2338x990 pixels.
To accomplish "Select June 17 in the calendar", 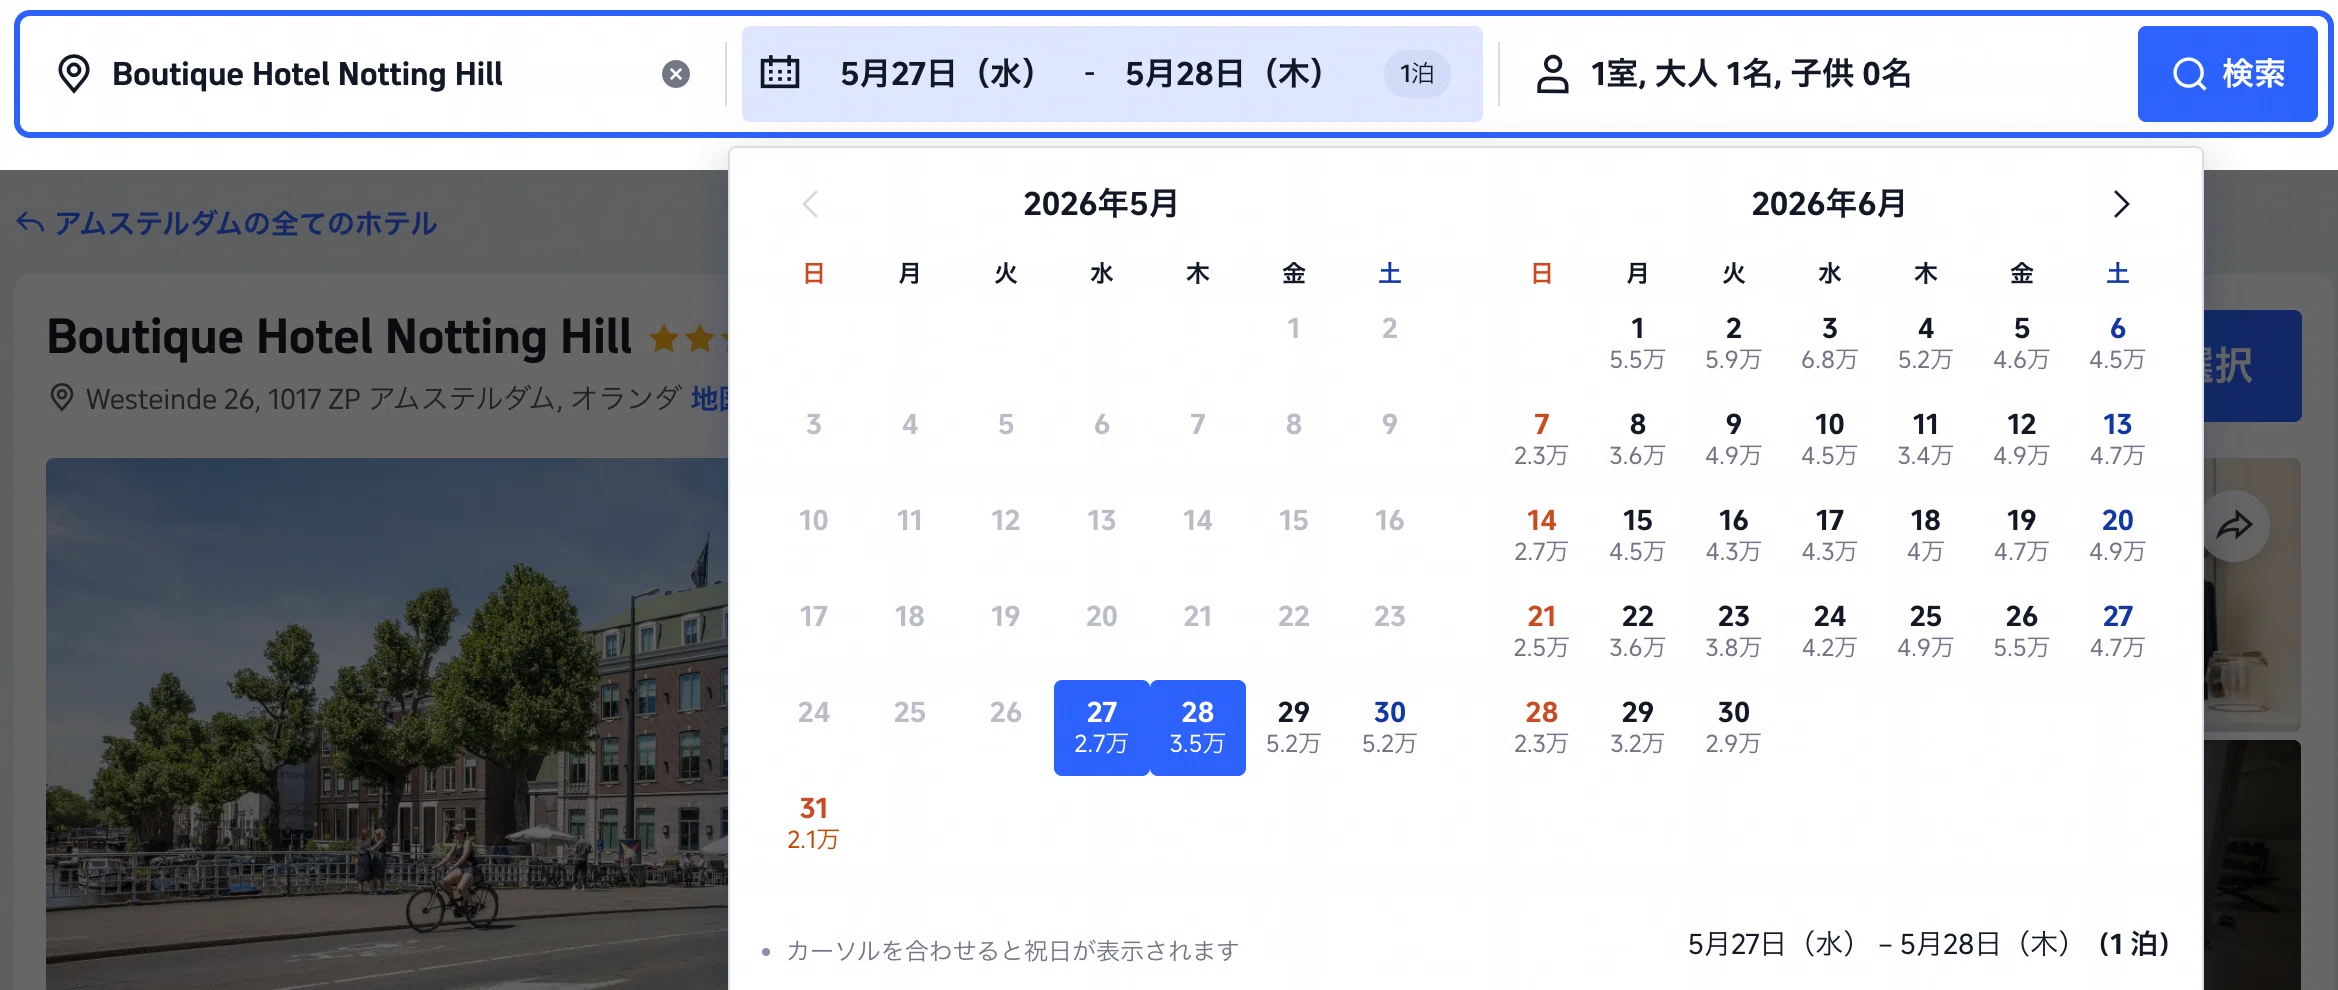I will pyautogui.click(x=1830, y=535).
